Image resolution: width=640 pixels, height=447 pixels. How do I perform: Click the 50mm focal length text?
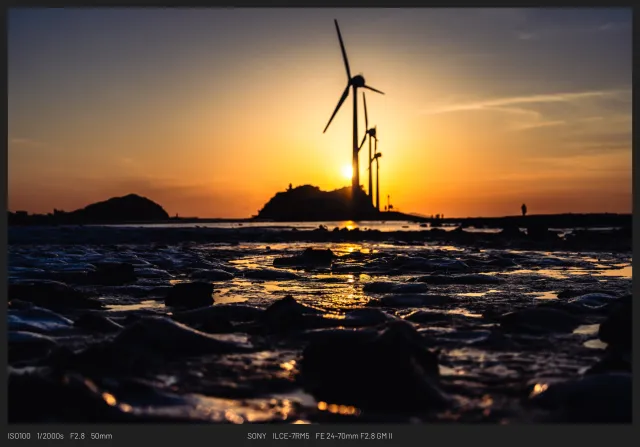(x=101, y=436)
